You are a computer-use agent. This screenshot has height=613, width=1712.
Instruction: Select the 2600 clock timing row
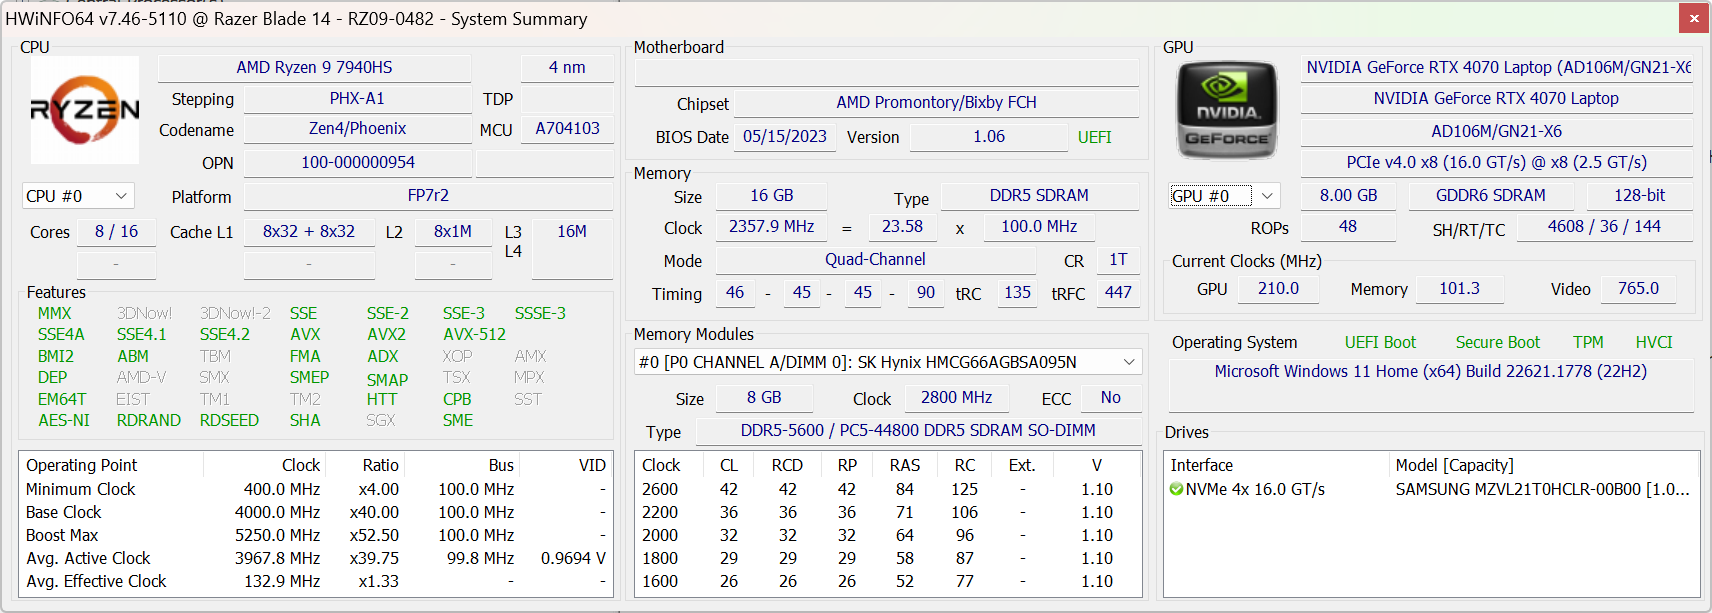888,489
